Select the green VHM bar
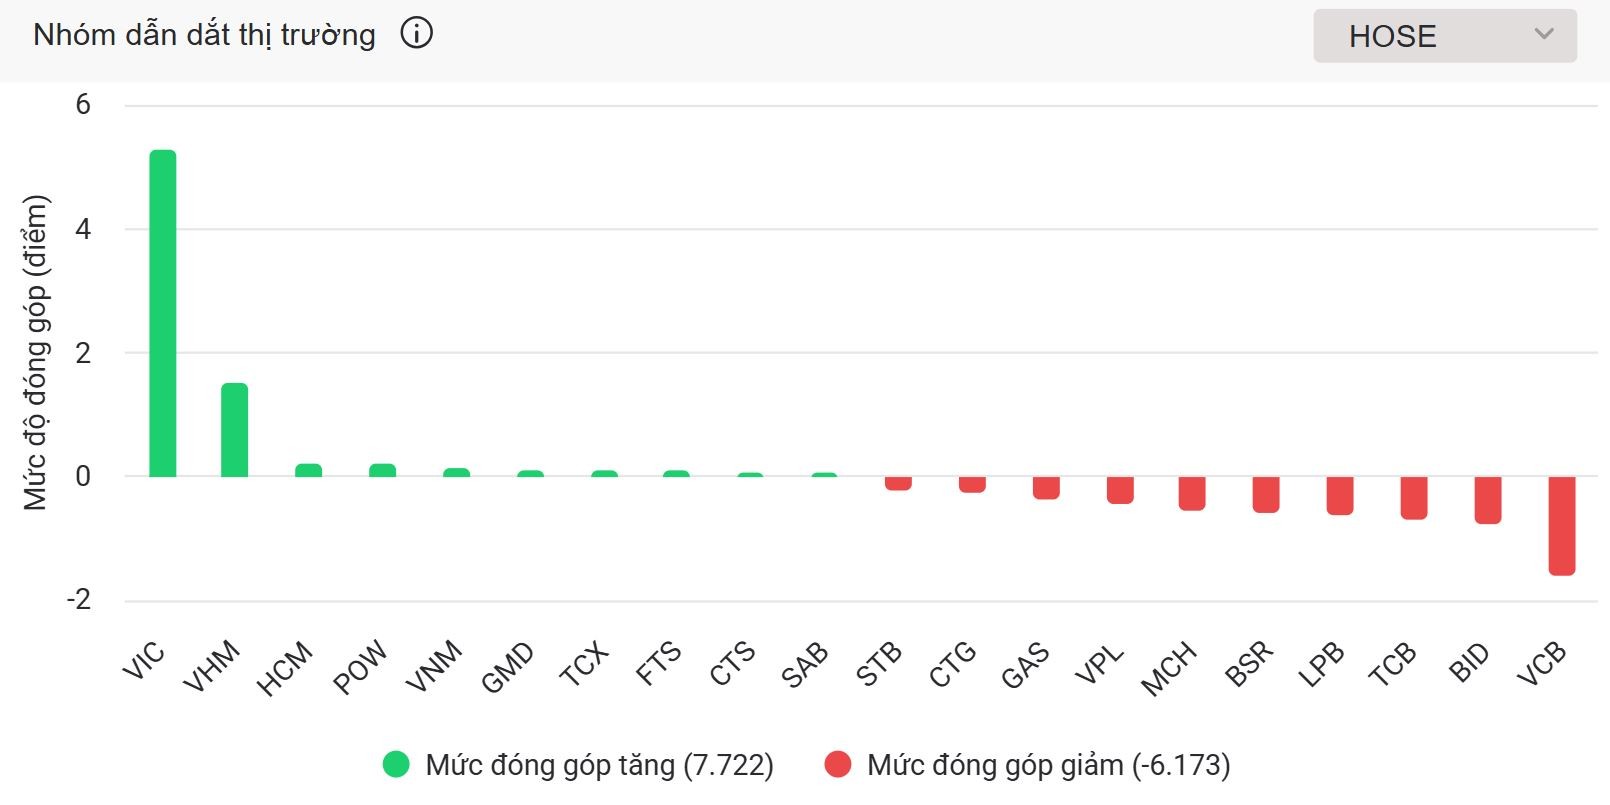The image size is (1610, 805). coord(235,430)
